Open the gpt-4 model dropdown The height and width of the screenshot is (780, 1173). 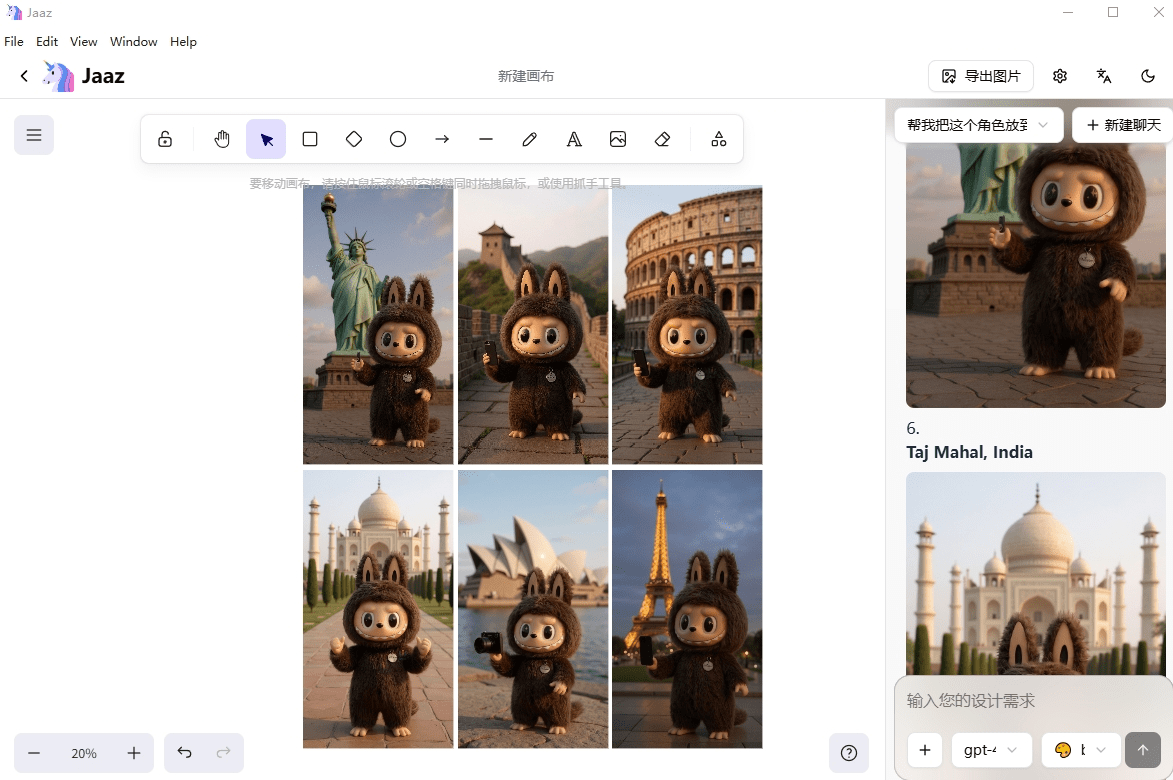991,750
